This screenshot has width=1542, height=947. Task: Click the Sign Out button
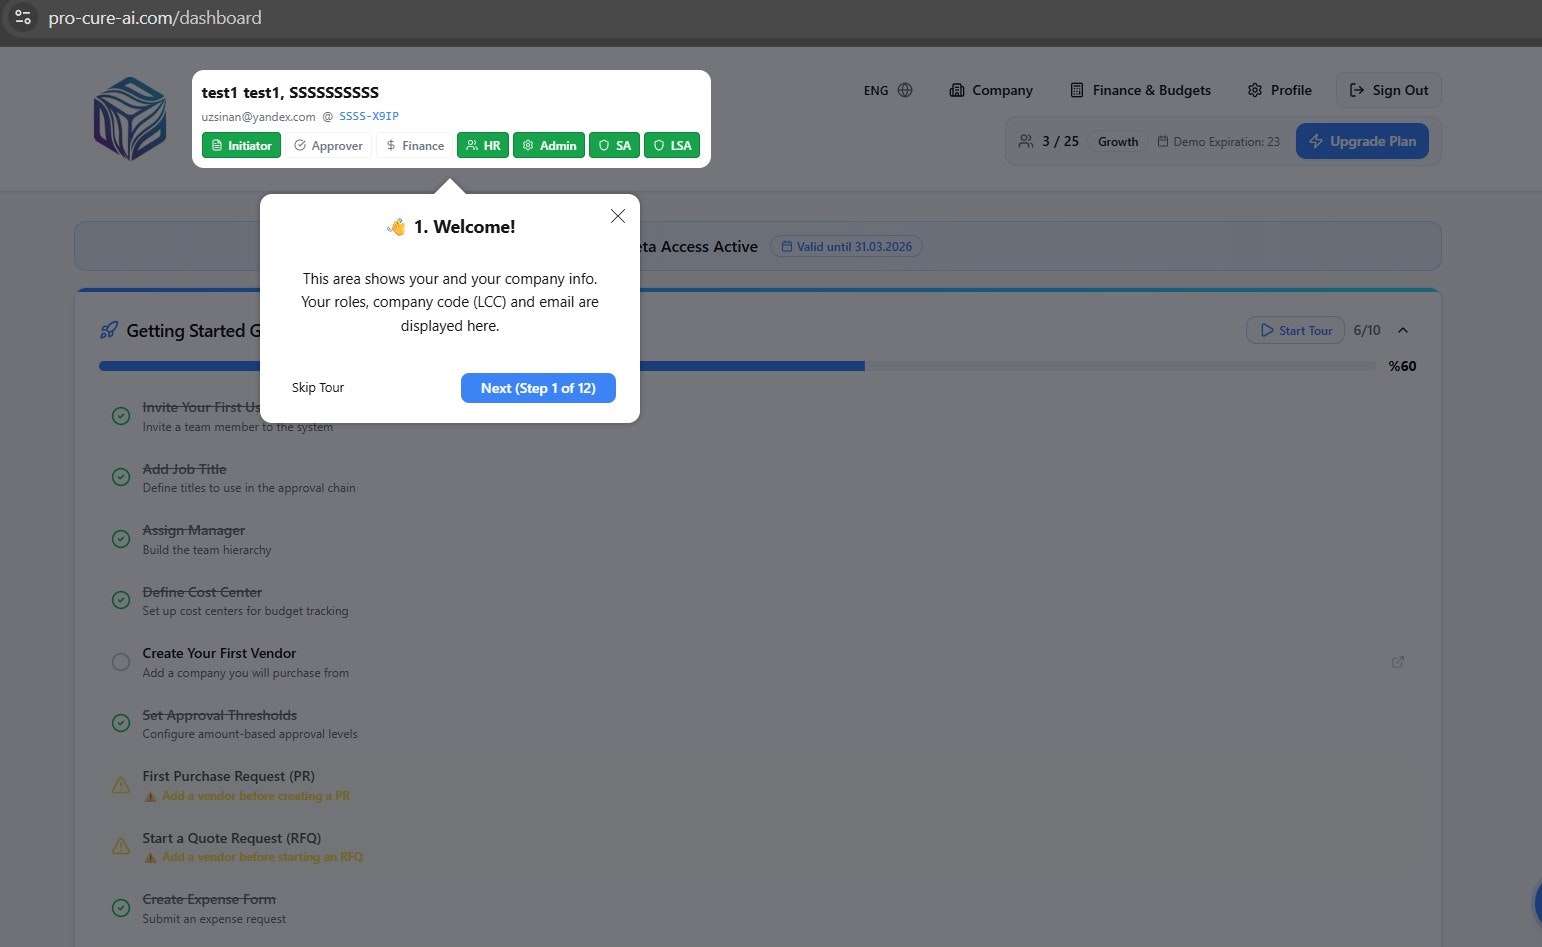point(1388,90)
